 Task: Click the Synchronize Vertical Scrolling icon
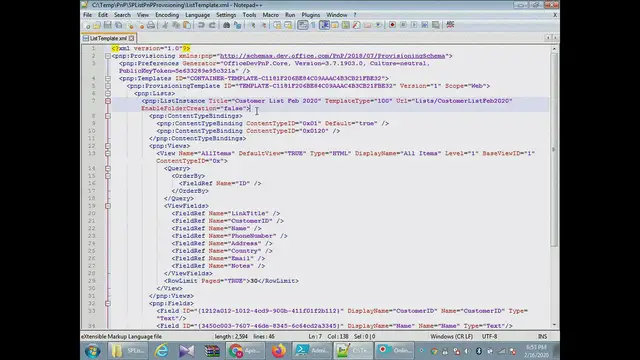point(278,25)
